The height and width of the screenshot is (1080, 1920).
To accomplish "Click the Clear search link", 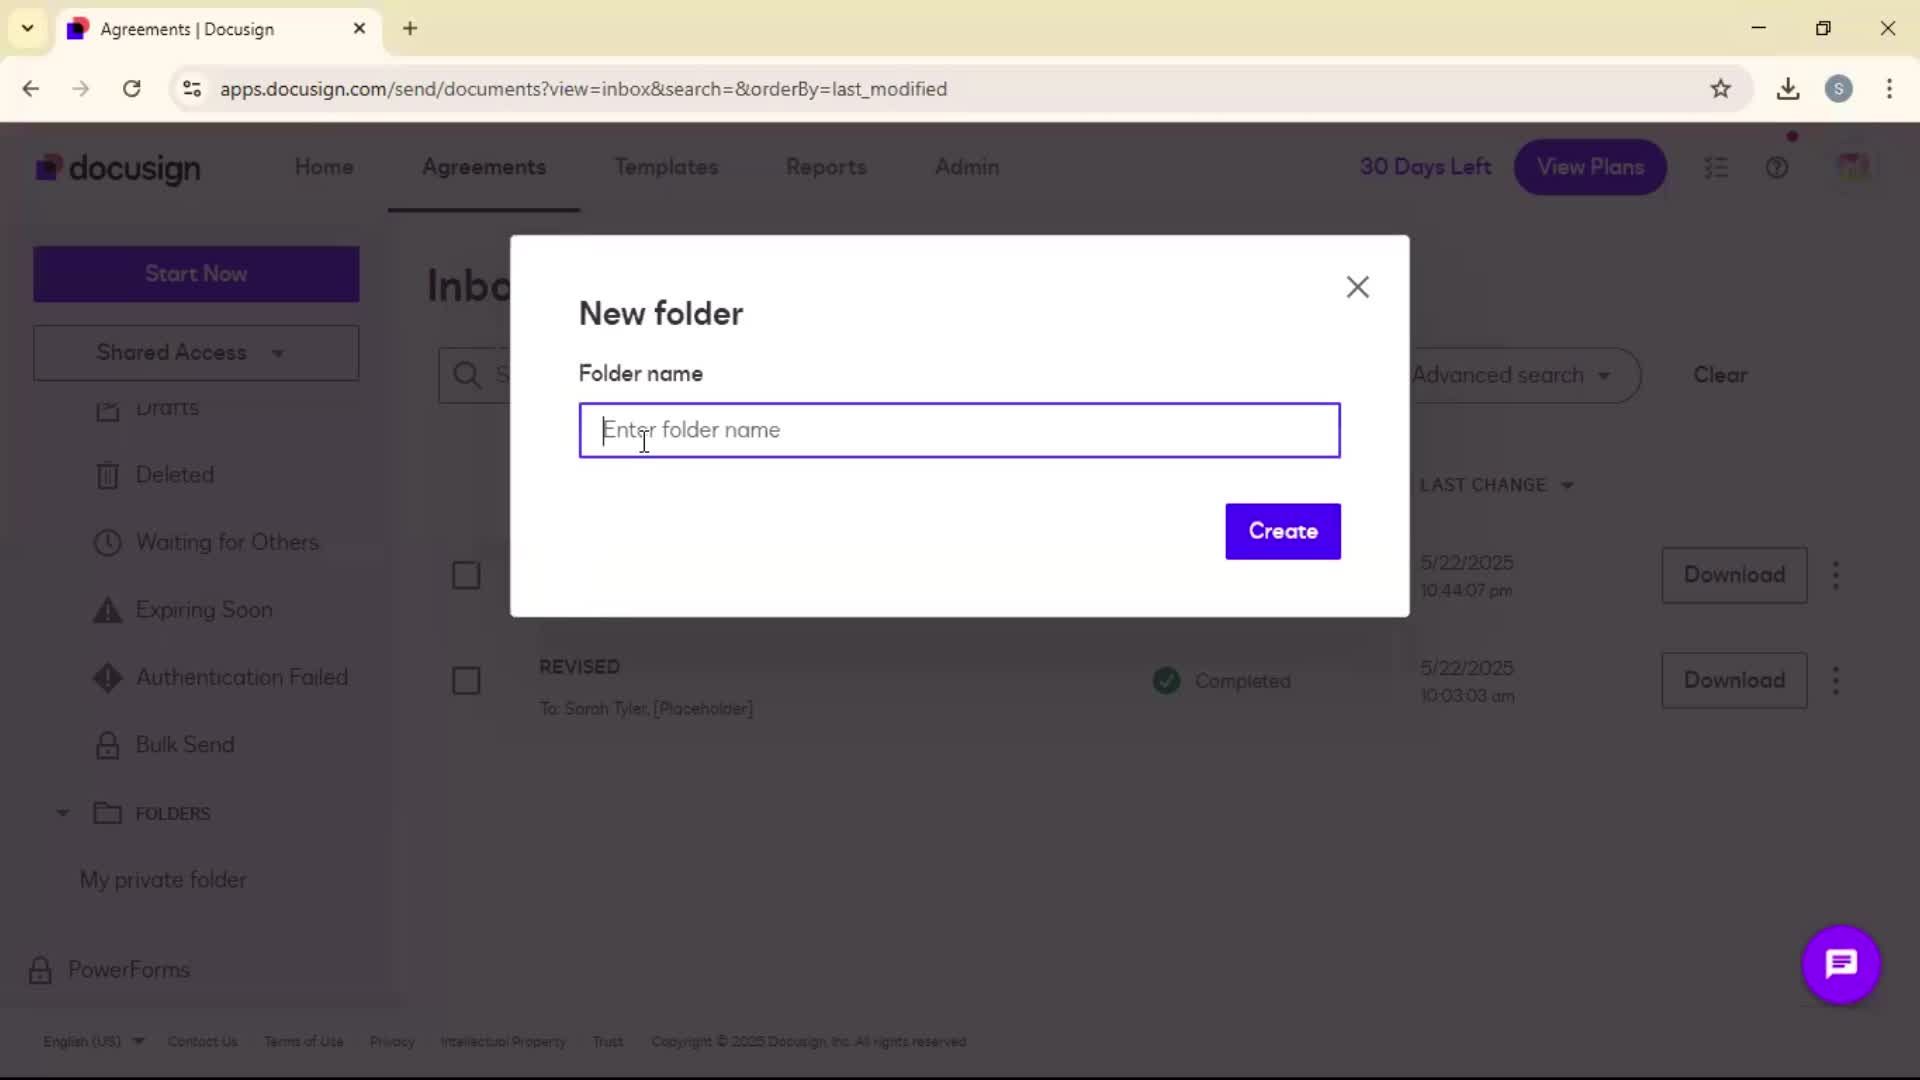I will (x=1720, y=375).
